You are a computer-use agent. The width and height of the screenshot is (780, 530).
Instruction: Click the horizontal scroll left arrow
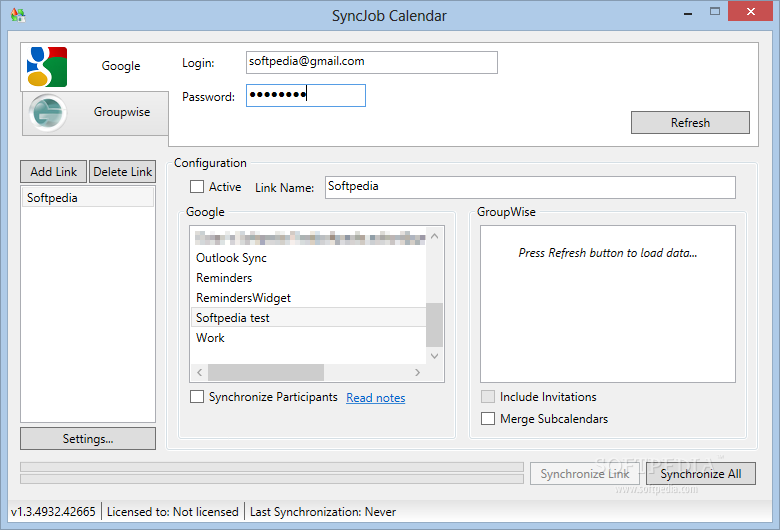pyautogui.click(x=199, y=372)
